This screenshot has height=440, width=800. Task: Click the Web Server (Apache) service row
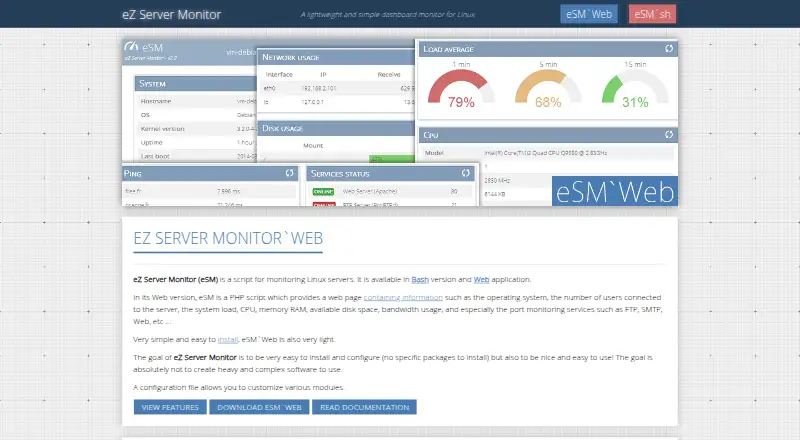click(x=391, y=191)
